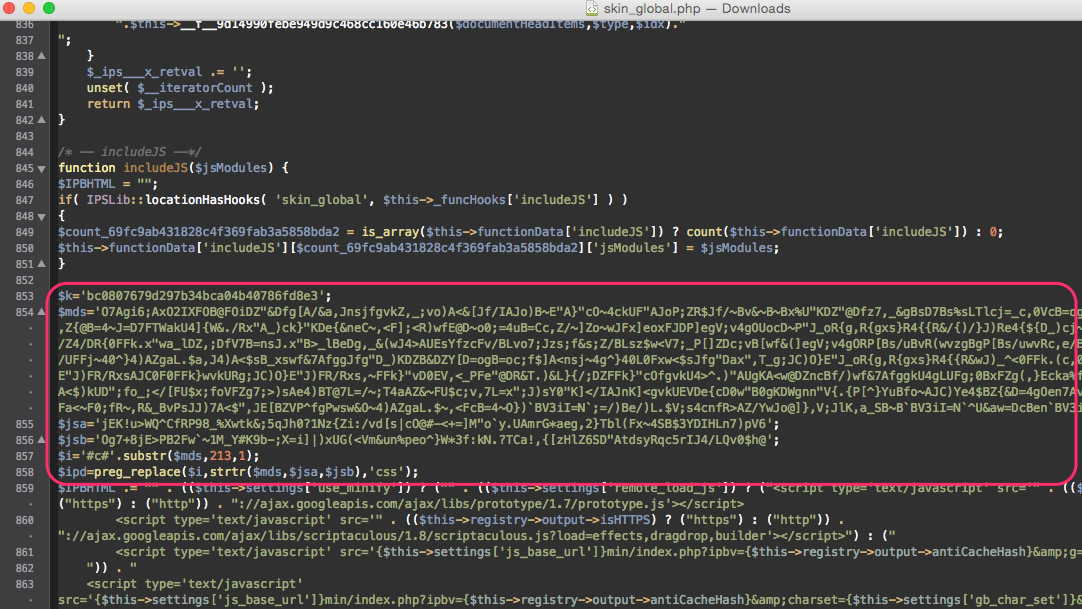Click the skin_global.php file icon in title bar
Viewport: 1082px width, 609px height.
coord(591,8)
